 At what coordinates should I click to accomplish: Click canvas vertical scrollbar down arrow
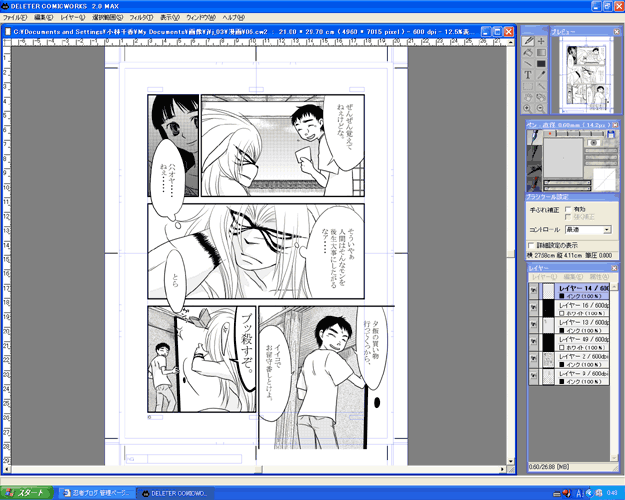tap(511, 461)
